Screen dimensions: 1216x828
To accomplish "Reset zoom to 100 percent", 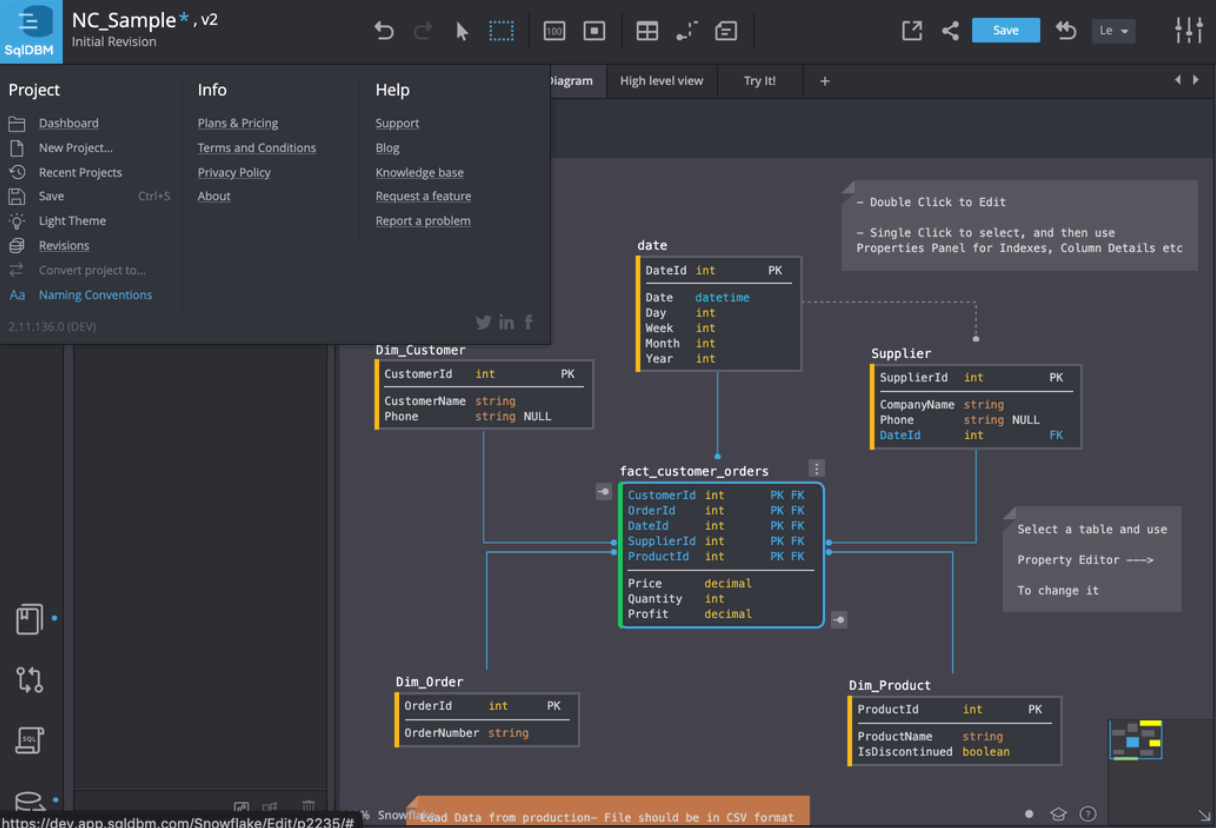I will [x=553, y=30].
